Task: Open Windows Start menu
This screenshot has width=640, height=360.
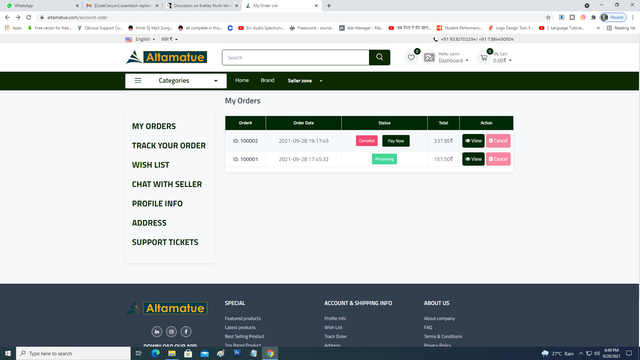Action: point(8,353)
